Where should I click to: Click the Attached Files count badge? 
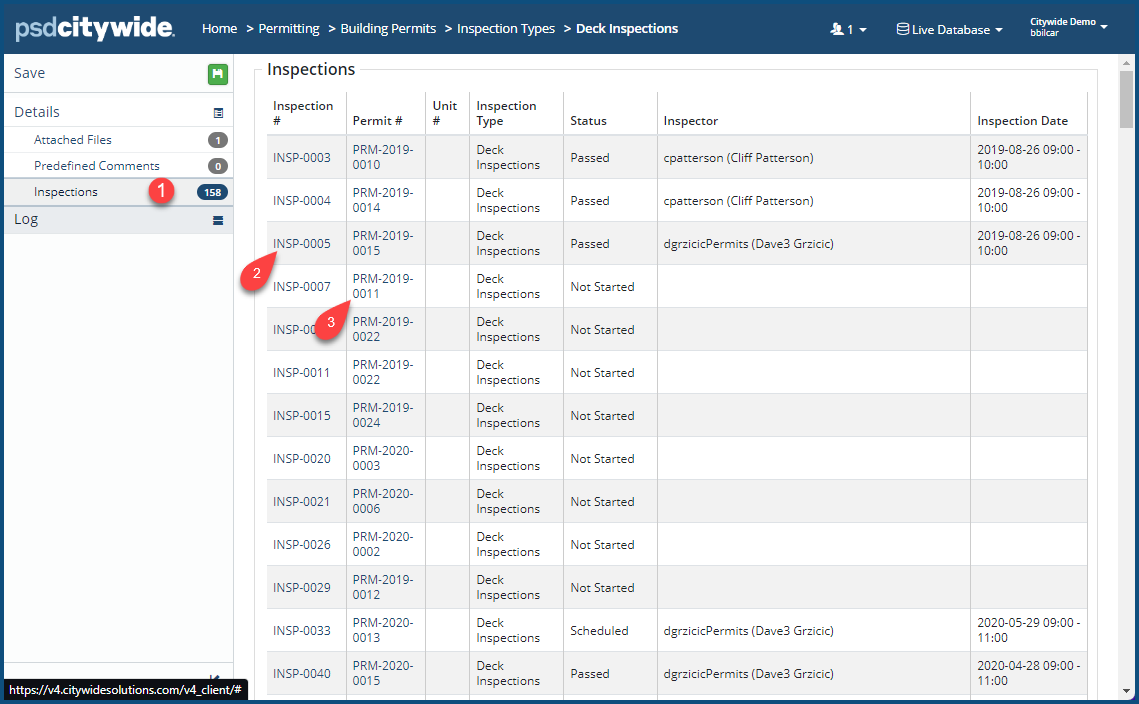218,140
